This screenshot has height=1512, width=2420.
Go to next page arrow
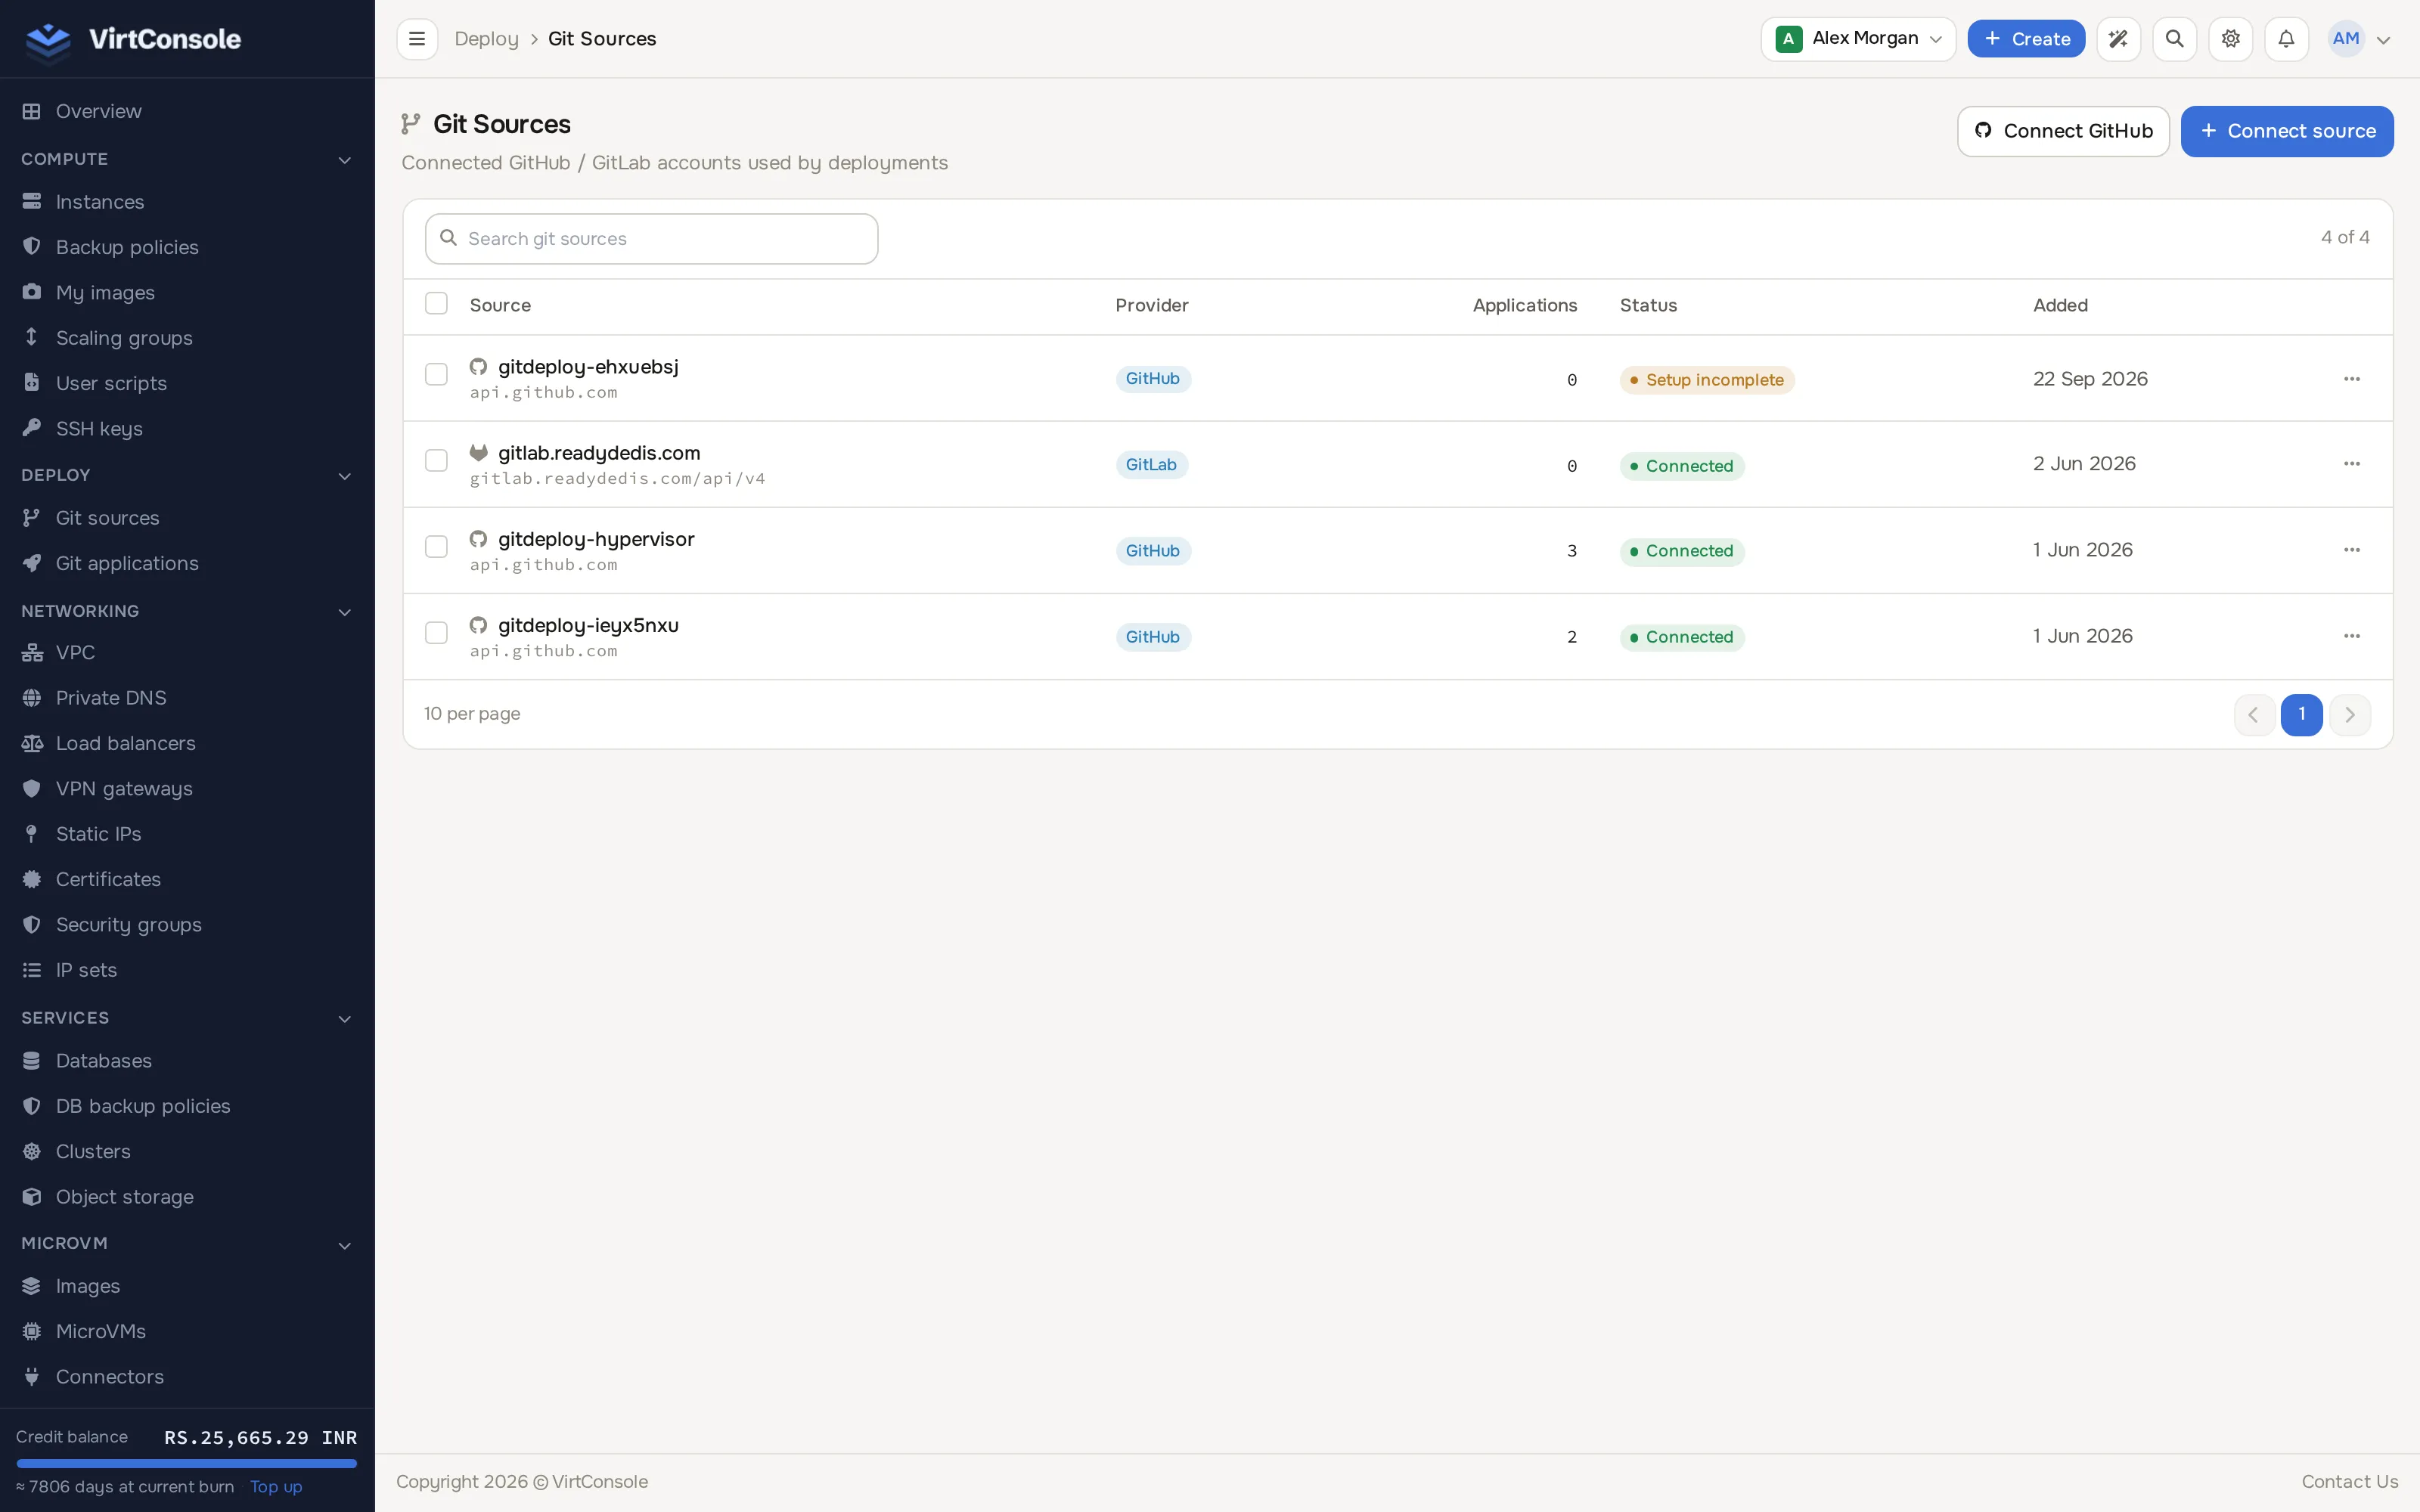(2350, 715)
